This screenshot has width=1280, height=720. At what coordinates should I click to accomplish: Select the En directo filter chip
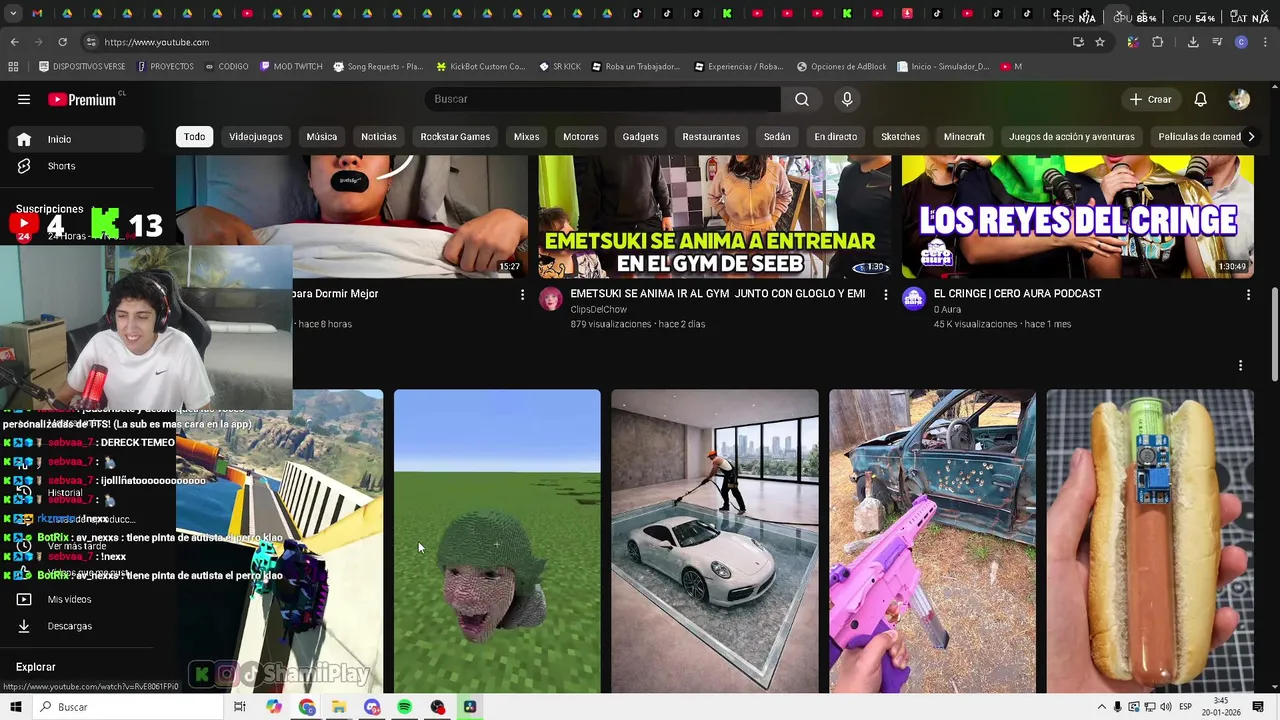click(x=835, y=137)
